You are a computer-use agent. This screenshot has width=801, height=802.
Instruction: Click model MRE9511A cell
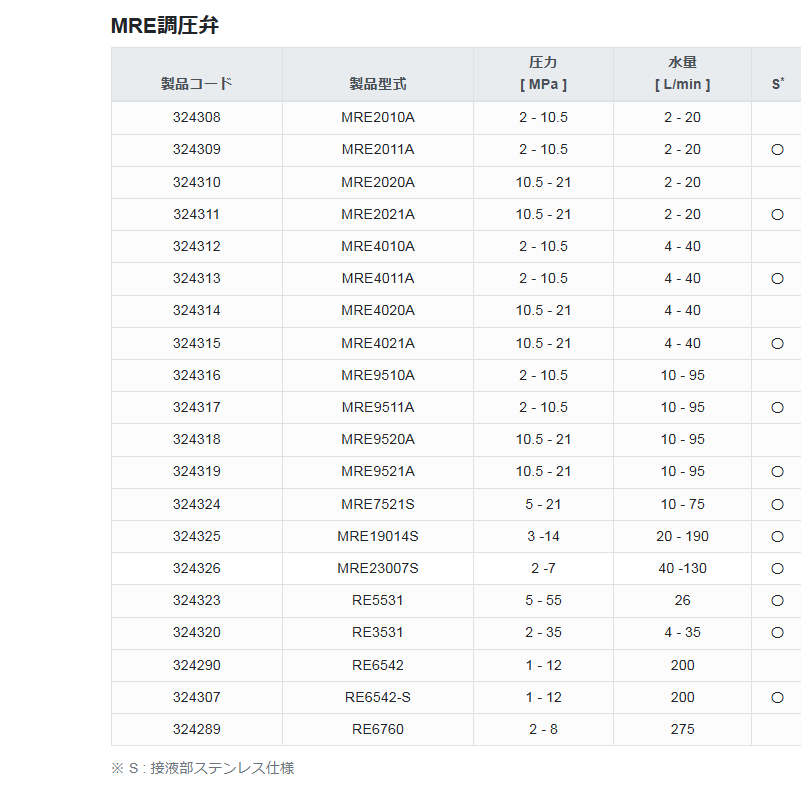378,408
